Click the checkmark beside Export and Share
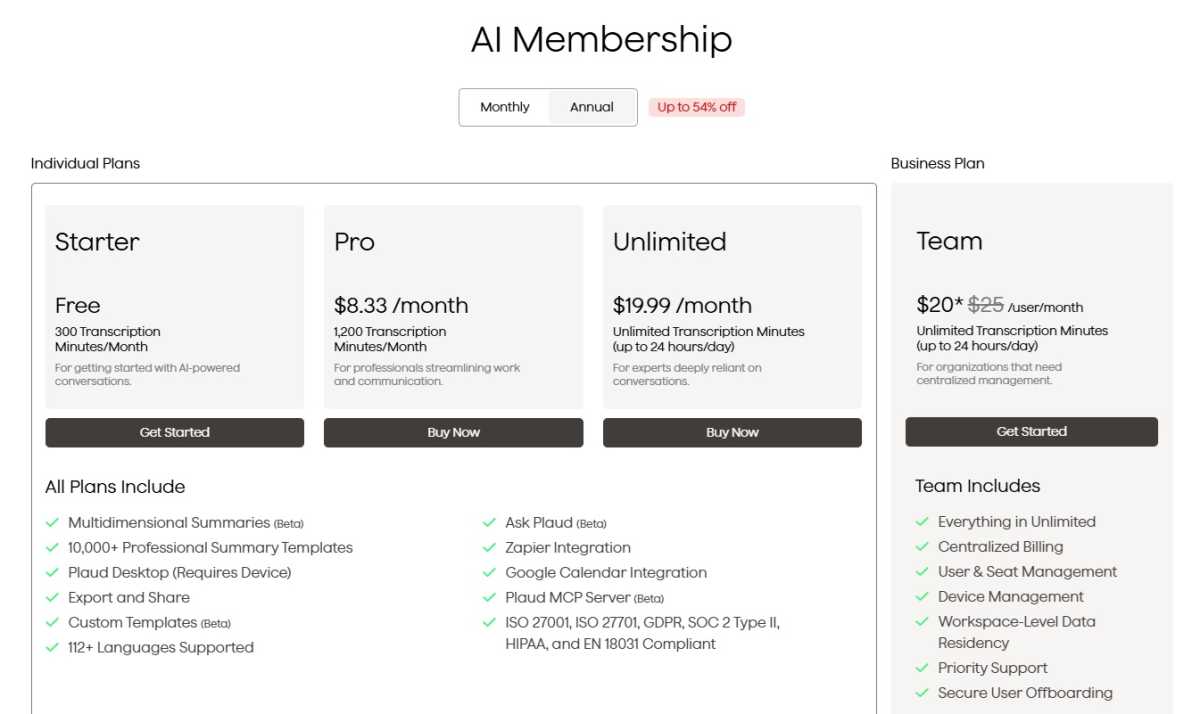 53,597
